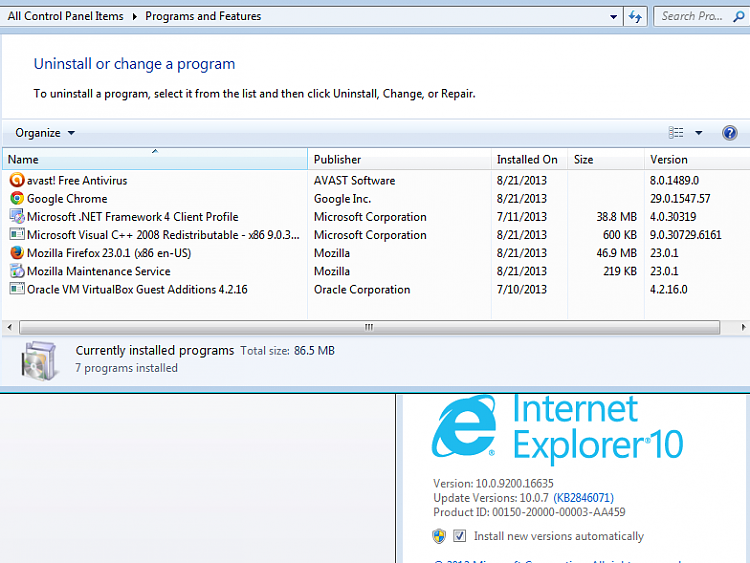Click Programs and Features breadcrumb
Image resolution: width=750 pixels, height=563 pixels.
(x=203, y=16)
